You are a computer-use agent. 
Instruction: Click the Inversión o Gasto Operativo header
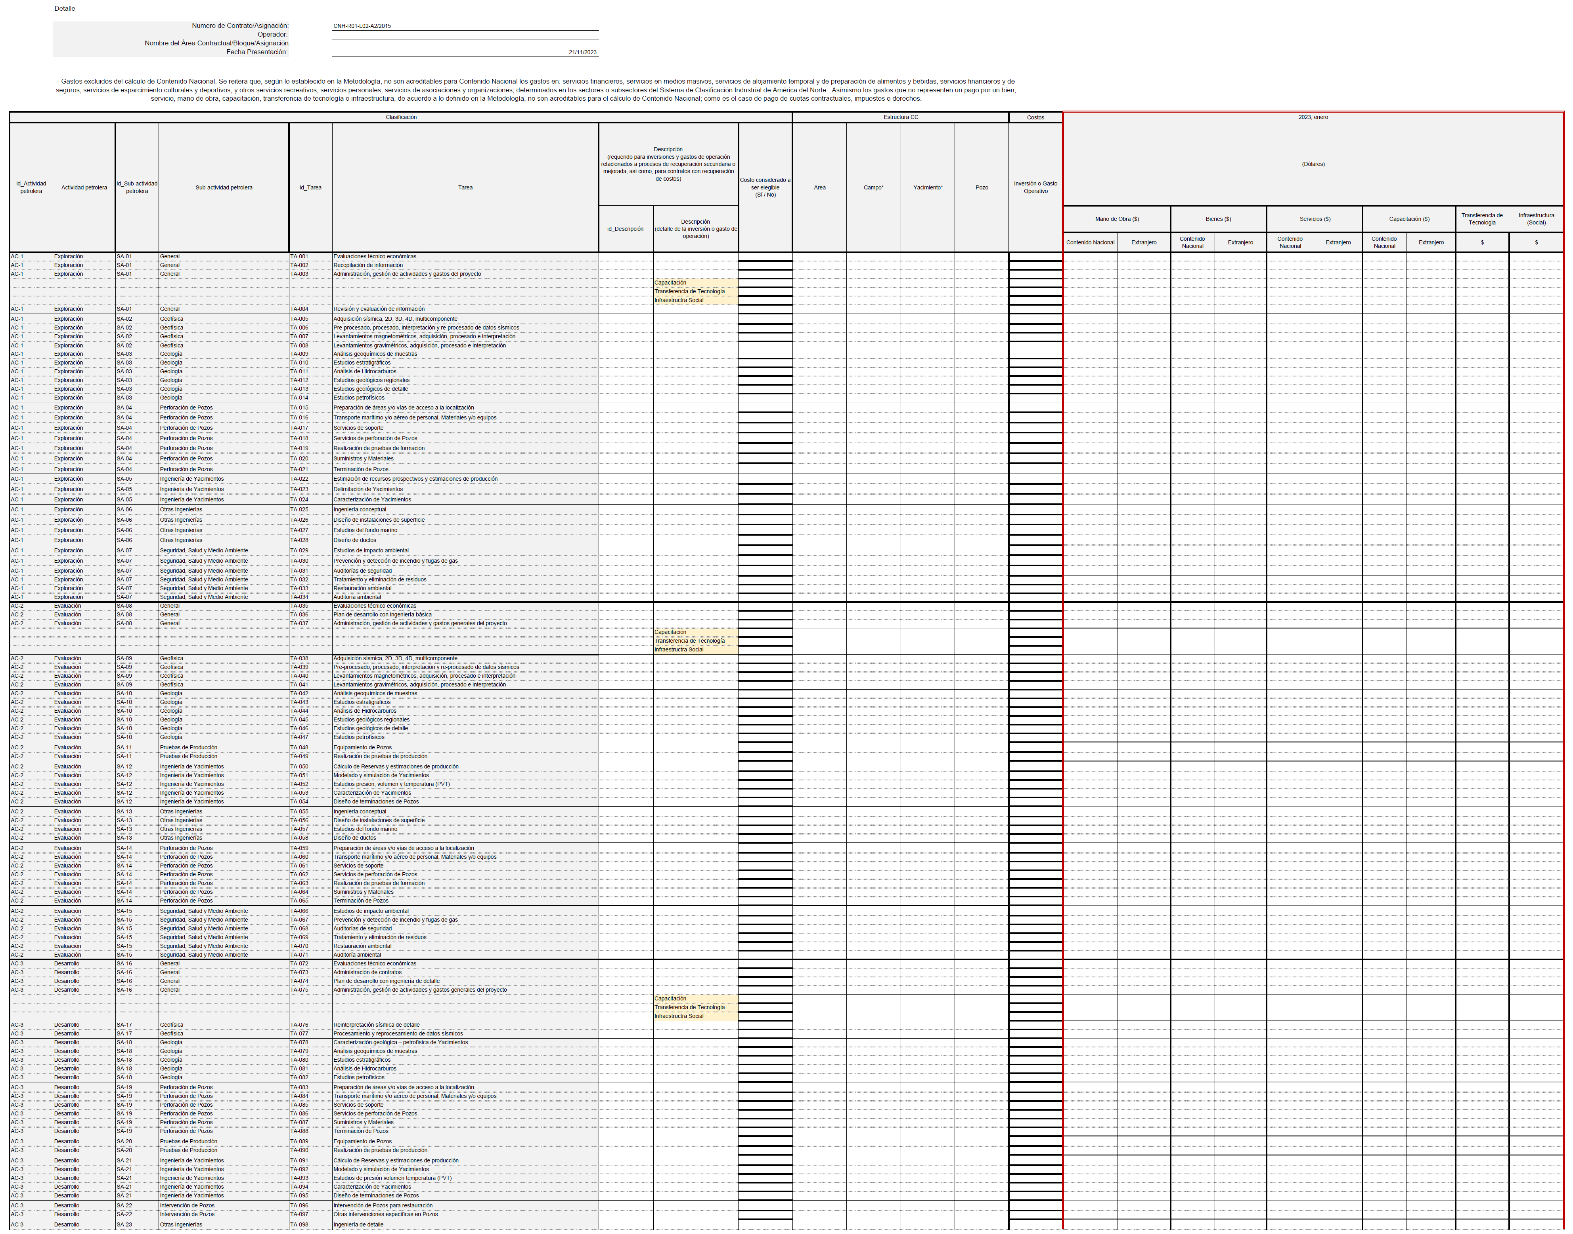(x=1035, y=187)
